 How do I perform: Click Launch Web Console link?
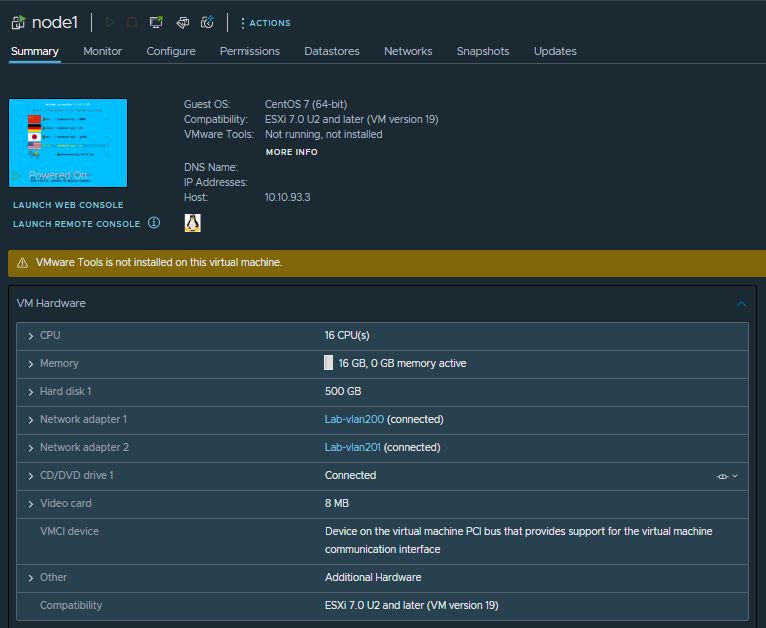[68, 205]
